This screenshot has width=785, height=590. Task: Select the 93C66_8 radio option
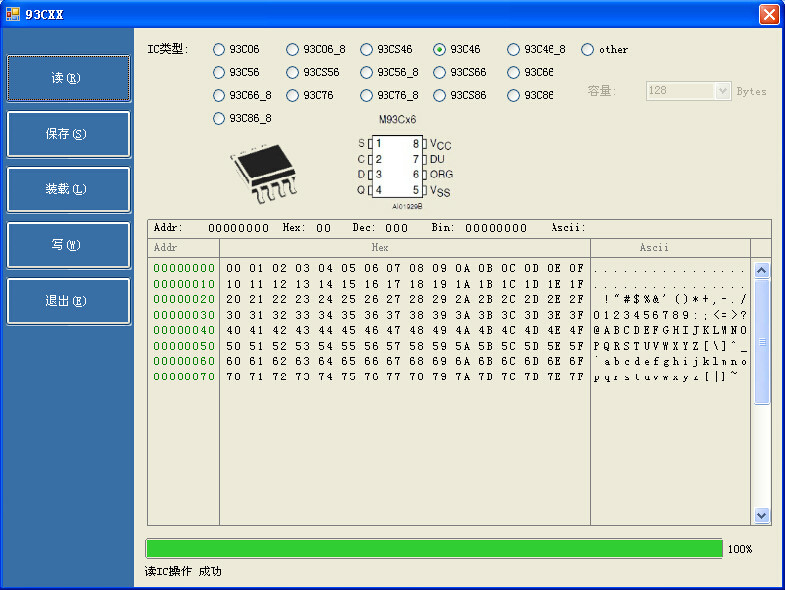click(x=242, y=95)
